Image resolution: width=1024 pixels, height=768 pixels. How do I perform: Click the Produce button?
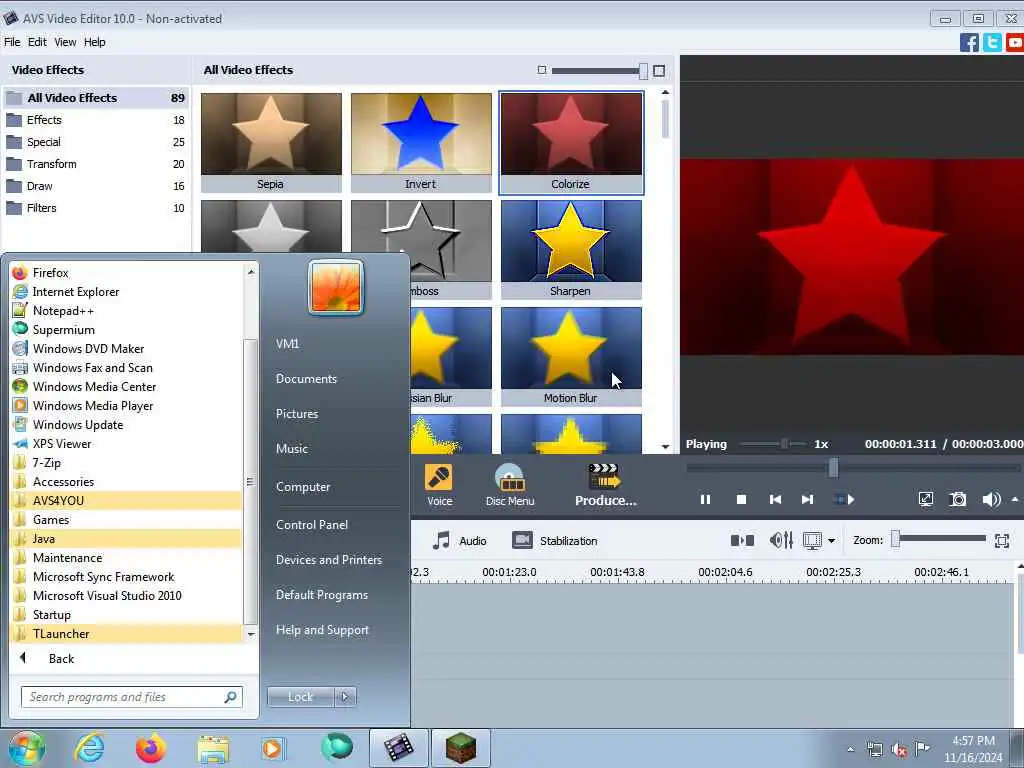click(605, 485)
